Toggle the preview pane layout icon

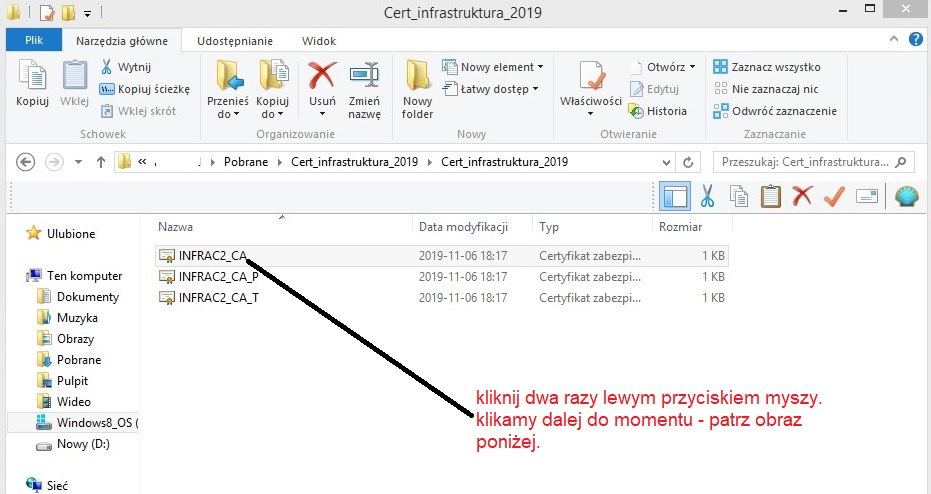pyautogui.click(x=675, y=196)
